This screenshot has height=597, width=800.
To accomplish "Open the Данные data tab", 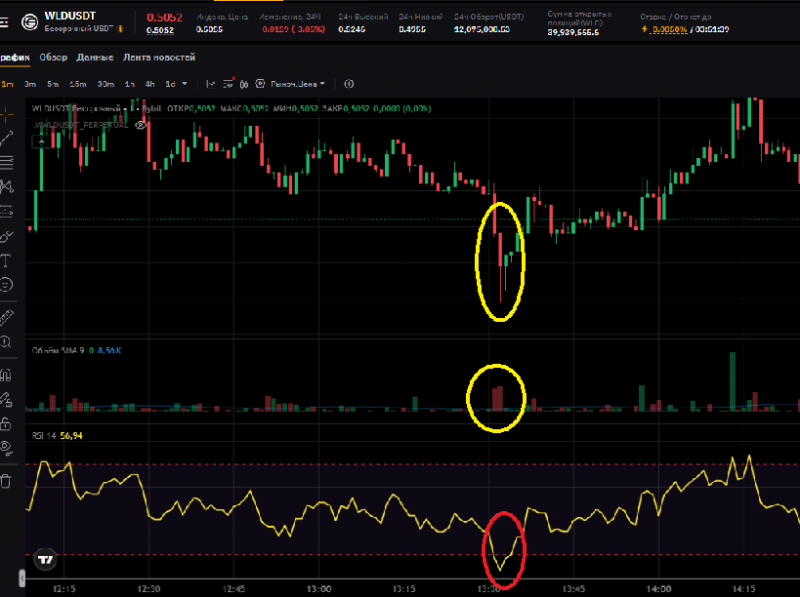I will coord(95,58).
